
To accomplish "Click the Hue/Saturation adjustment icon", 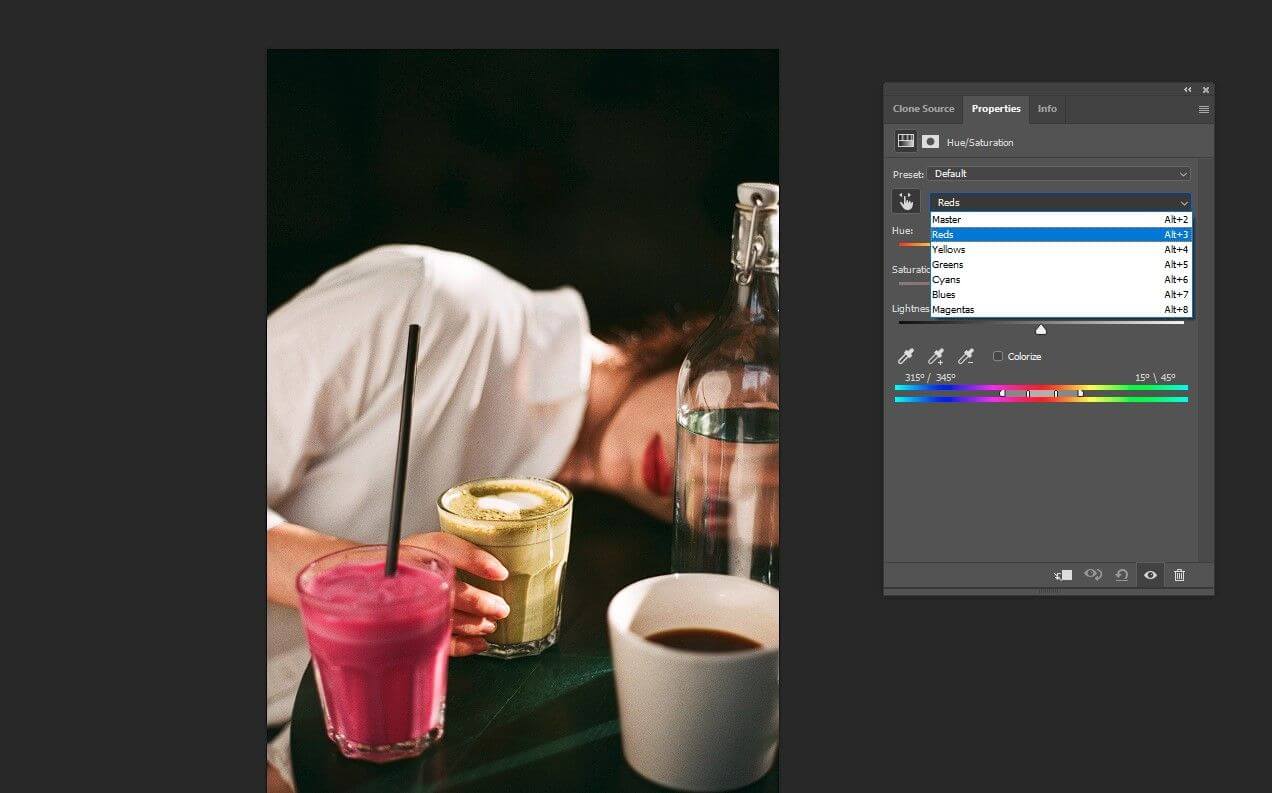I will click(904, 141).
